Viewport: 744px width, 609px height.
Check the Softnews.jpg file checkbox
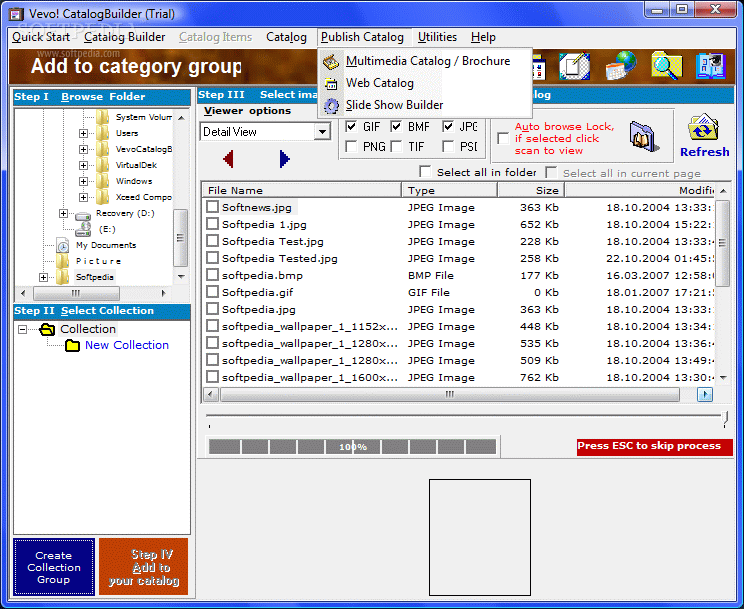[212, 206]
